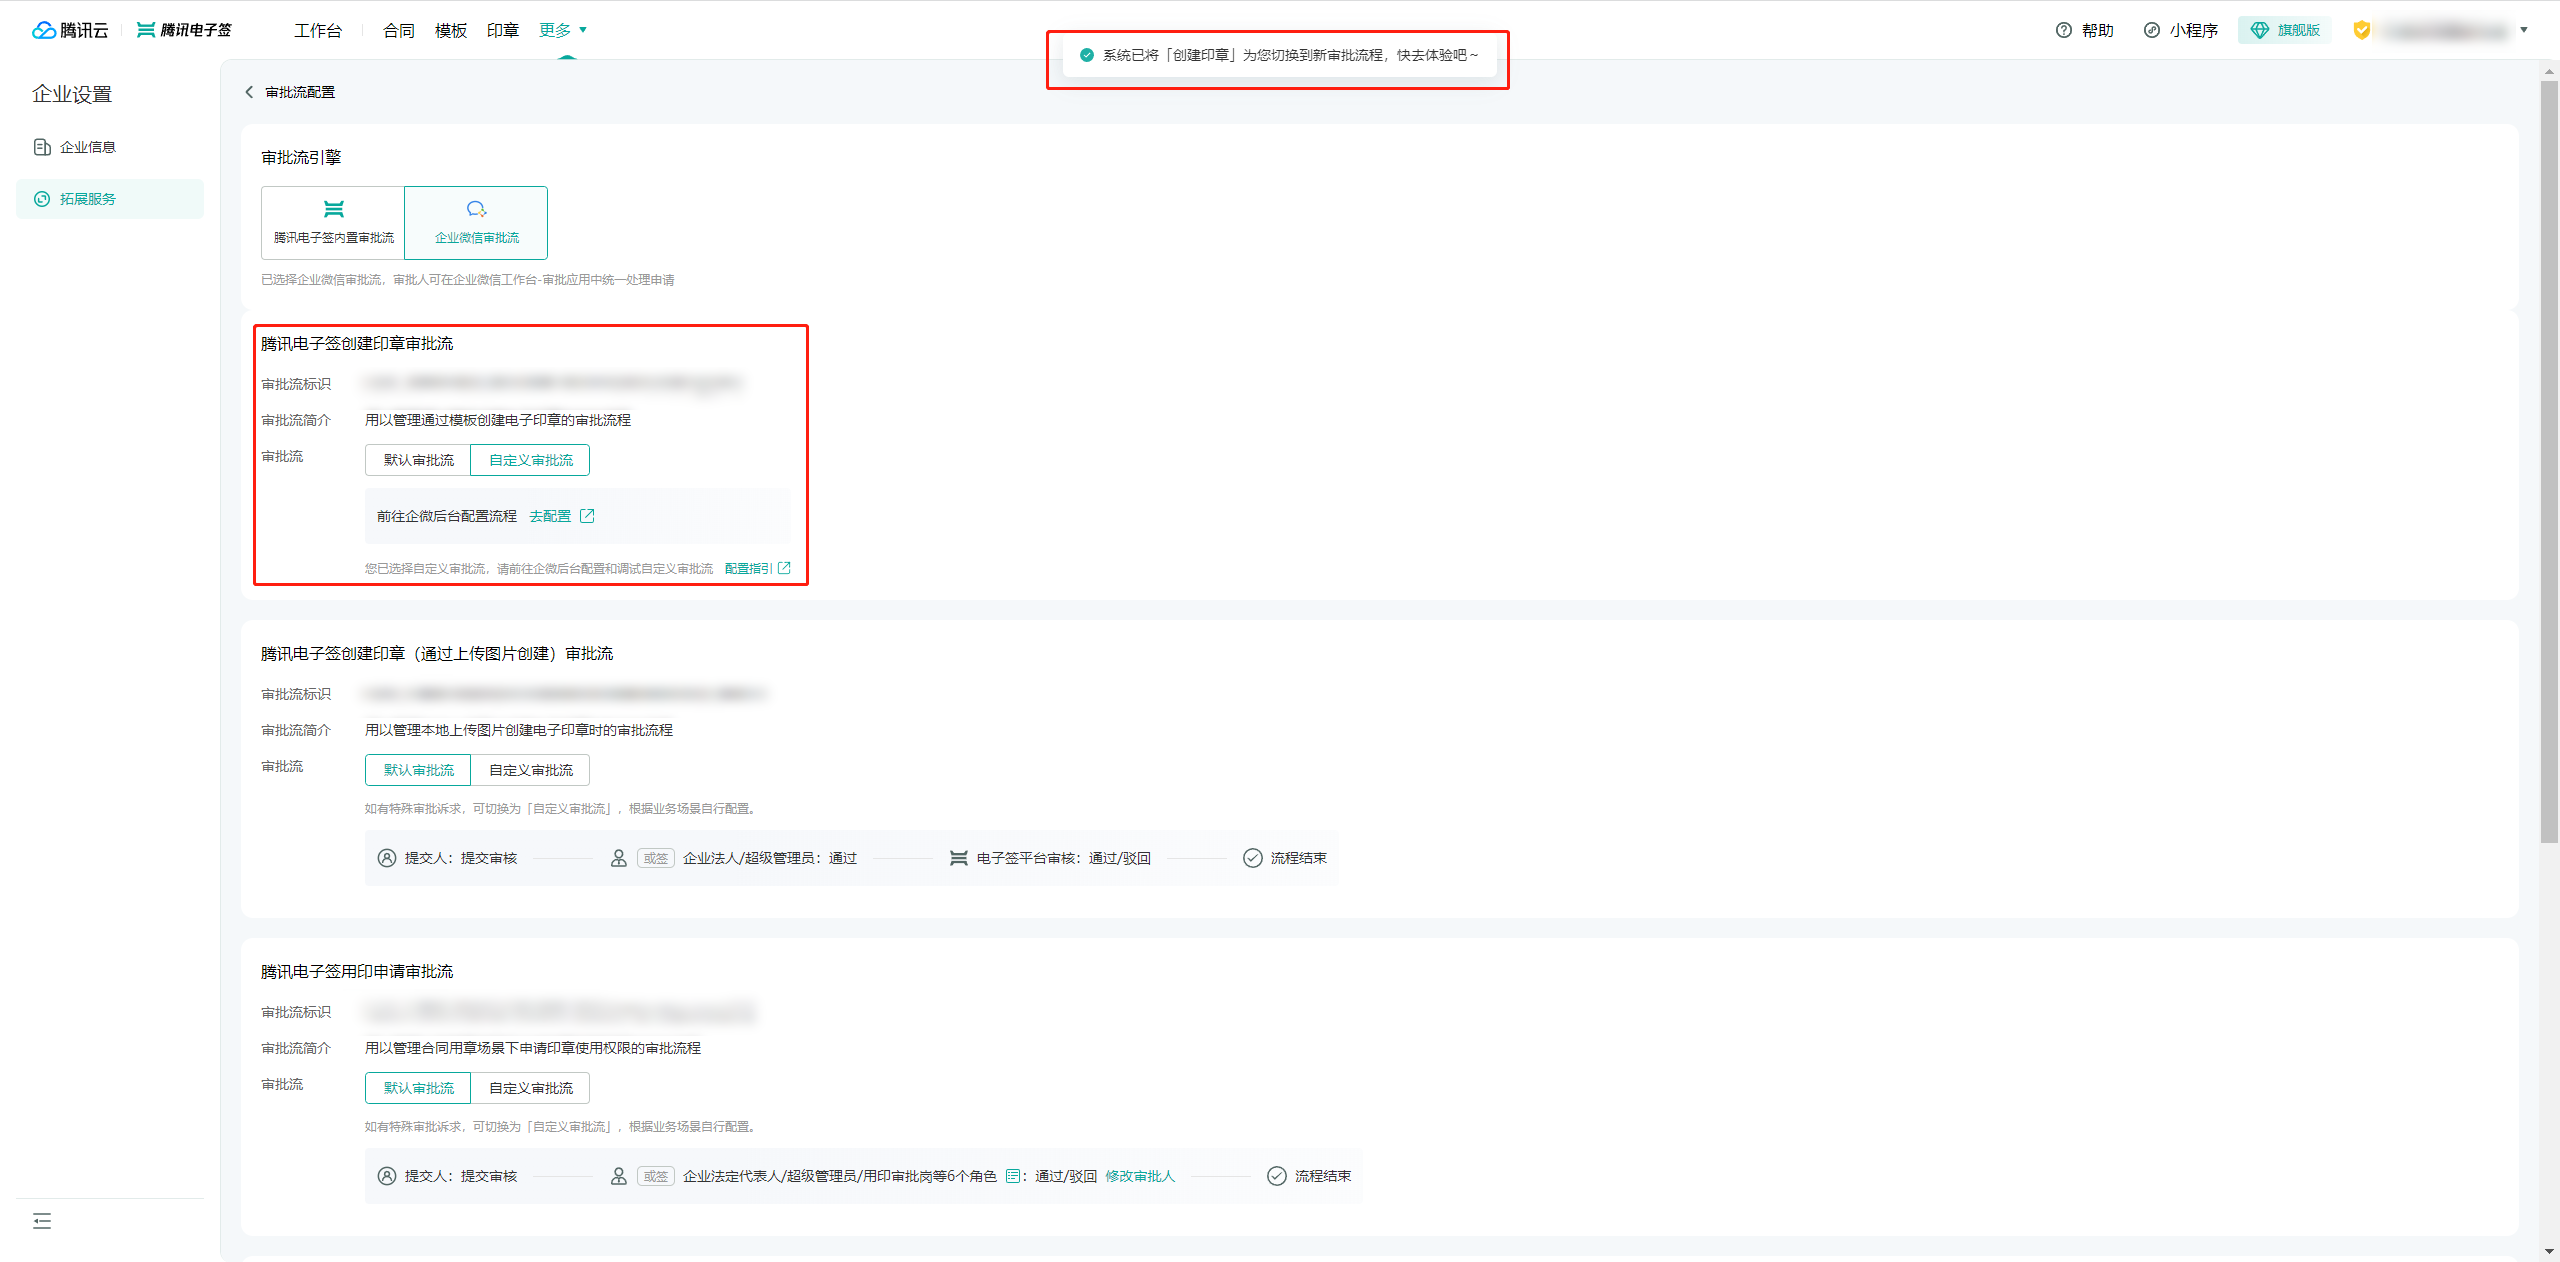Click the 旗舰版 diamond badge
This screenshot has width=2560, height=1262.
pyautogui.click(x=2284, y=30)
